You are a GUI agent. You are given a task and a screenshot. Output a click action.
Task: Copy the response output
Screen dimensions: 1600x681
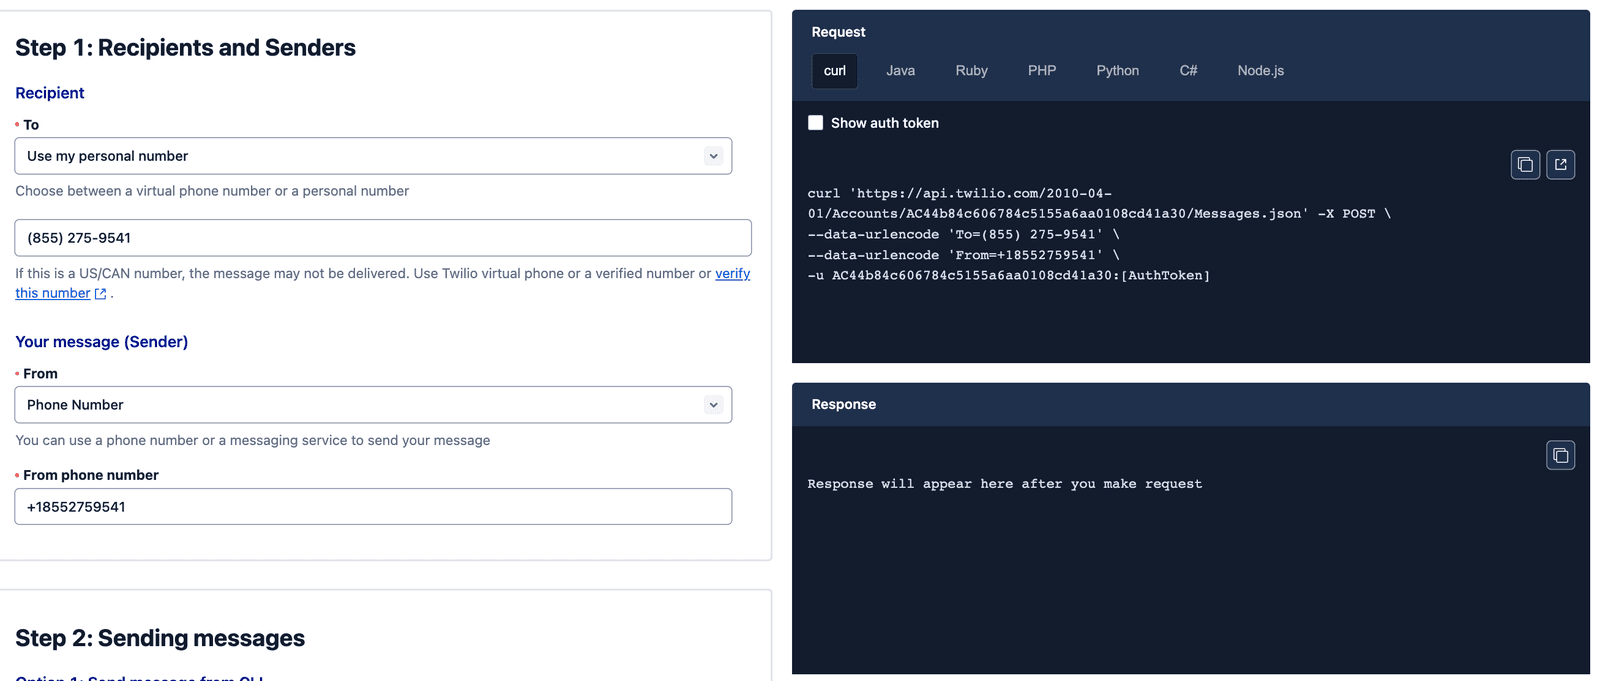pyautogui.click(x=1560, y=456)
